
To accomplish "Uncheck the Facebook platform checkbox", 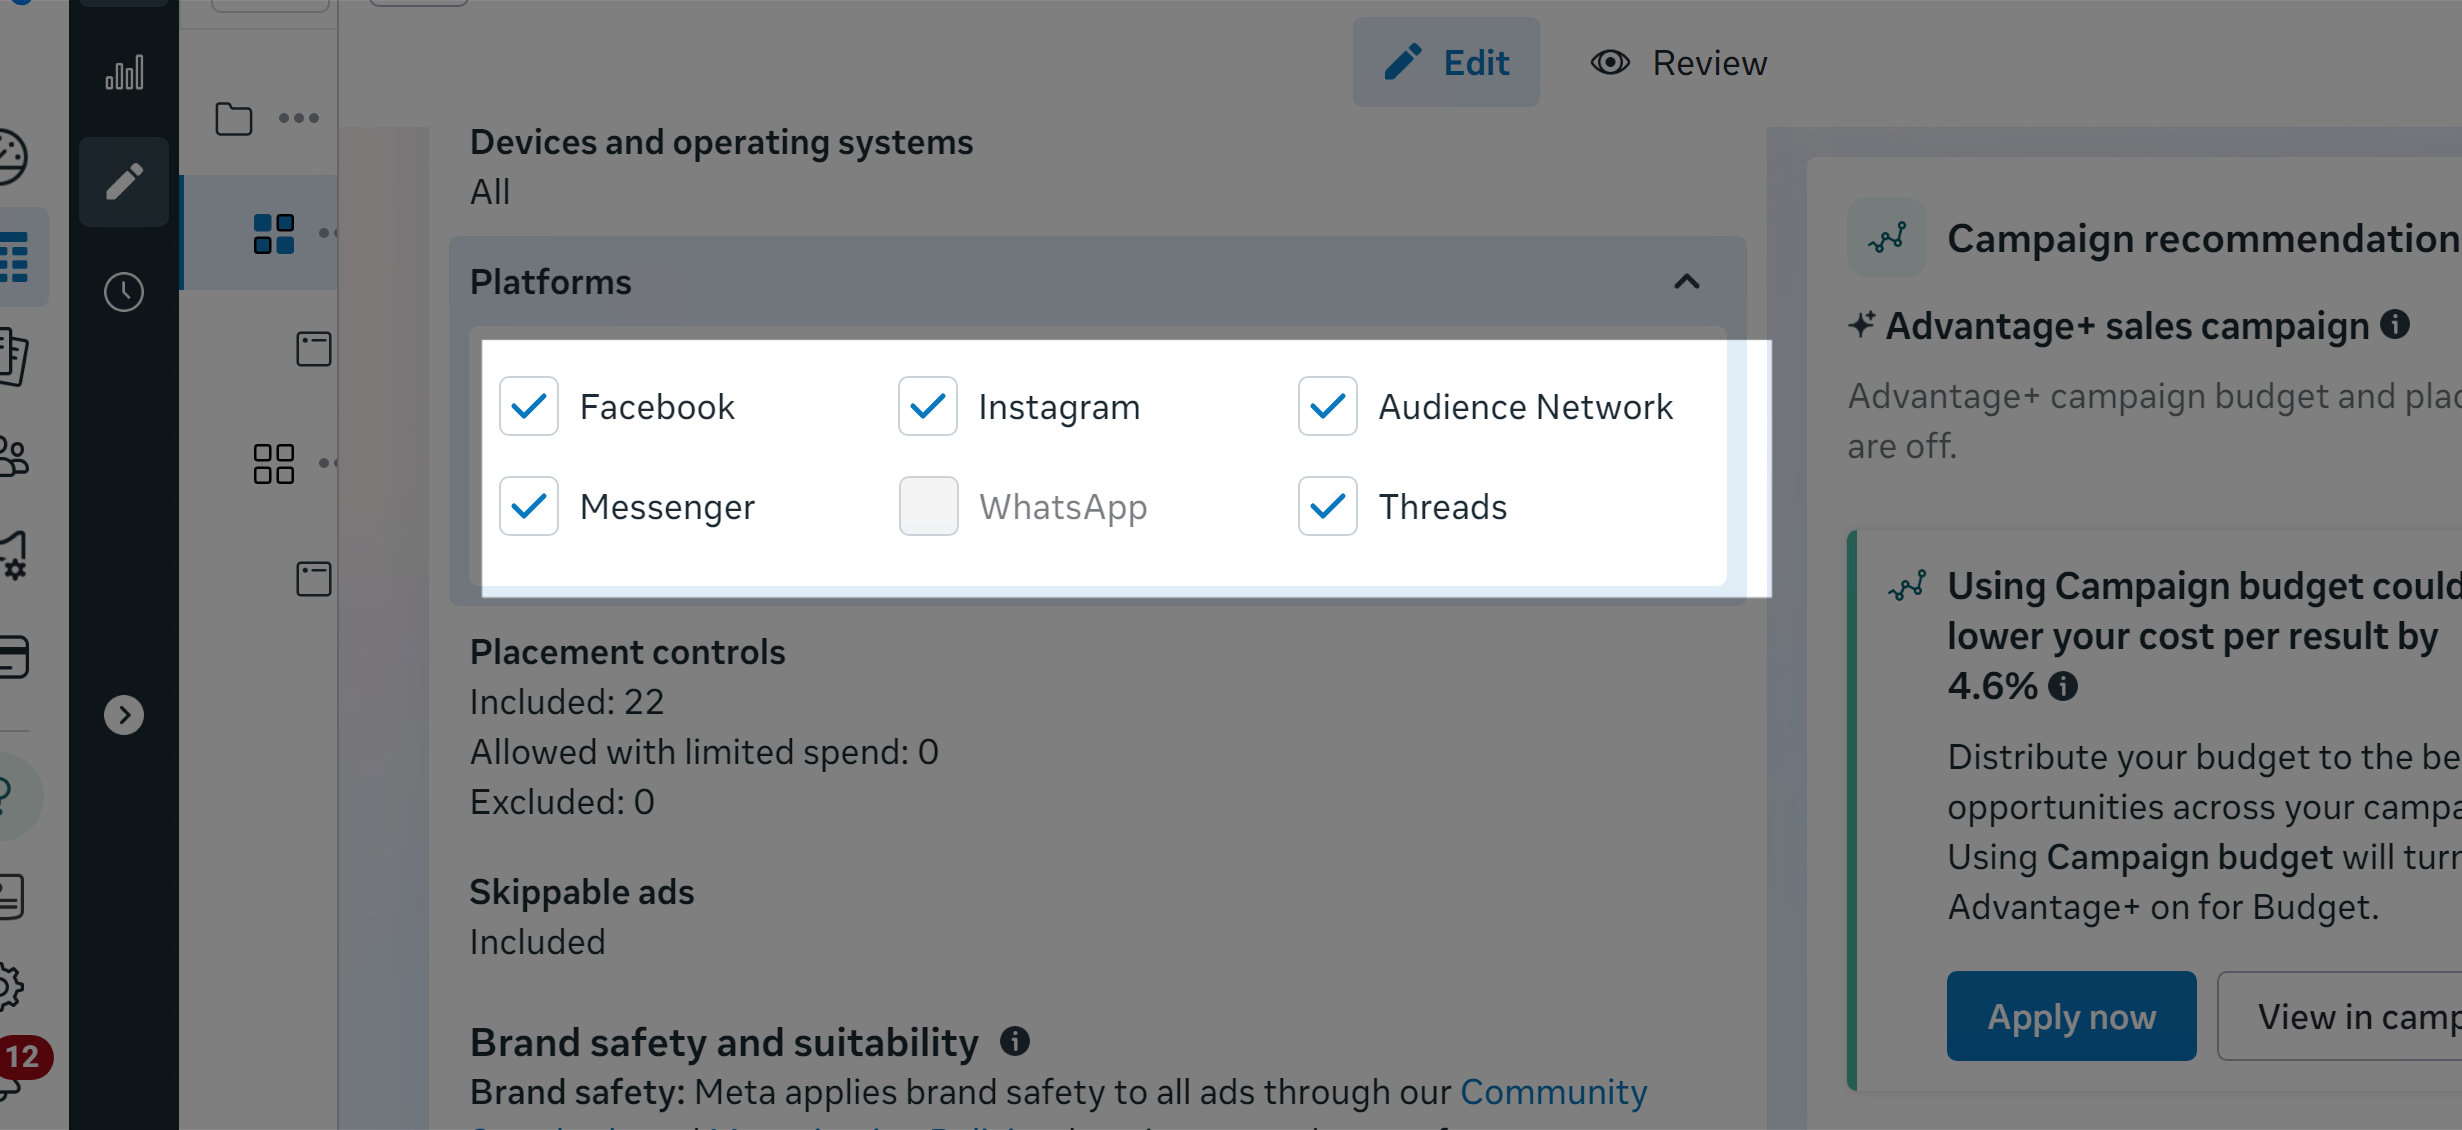I will 529,406.
